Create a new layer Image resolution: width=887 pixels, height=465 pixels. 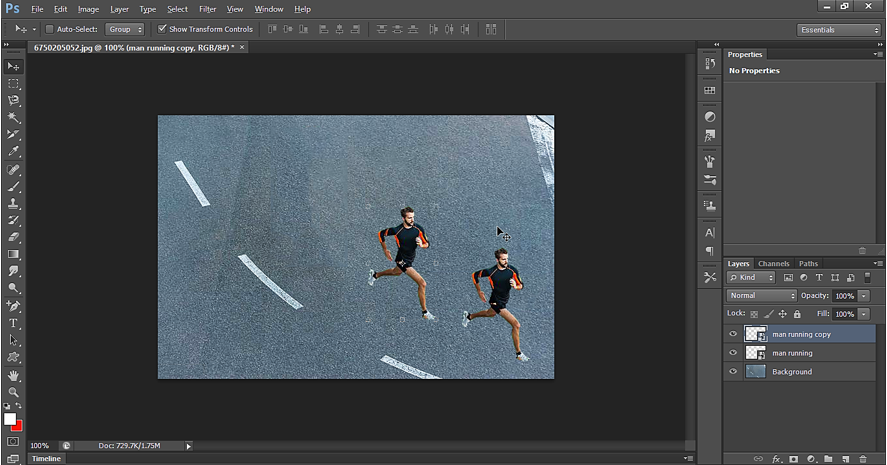pyautogui.click(x=846, y=459)
